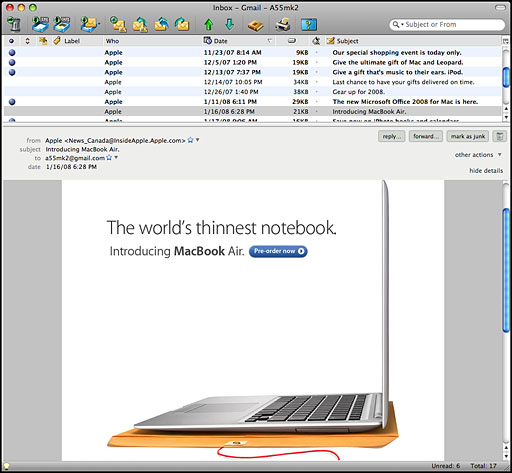The image size is (512, 473).
Task: Click the icon button right of mark as junk
Action: pyautogui.click(x=499, y=136)
